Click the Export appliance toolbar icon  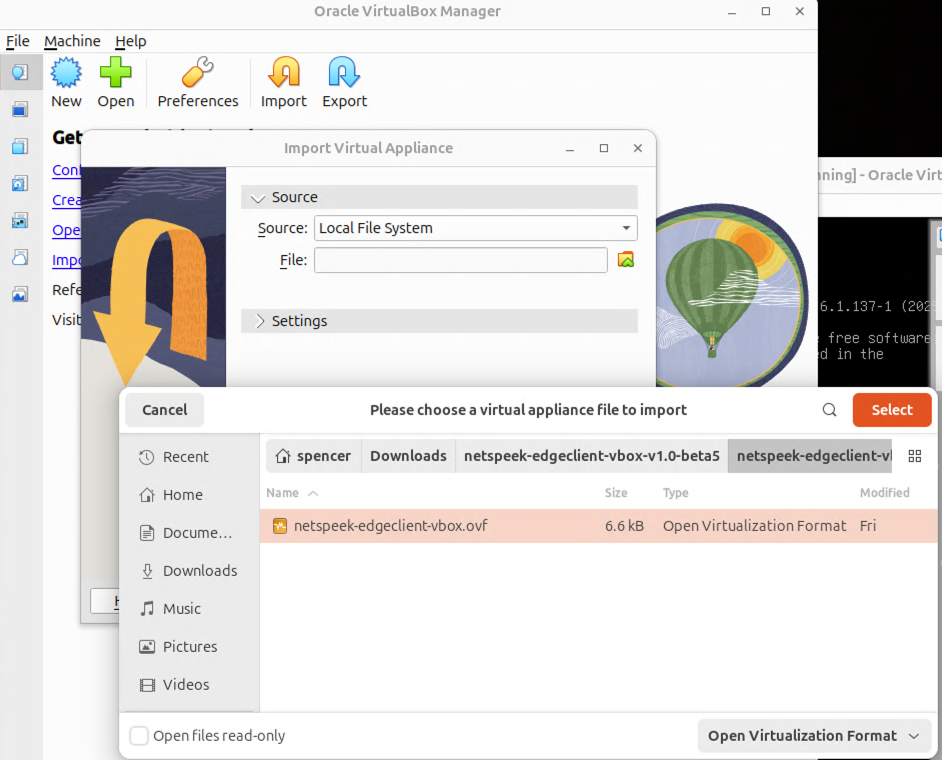[x=344, y=75]
